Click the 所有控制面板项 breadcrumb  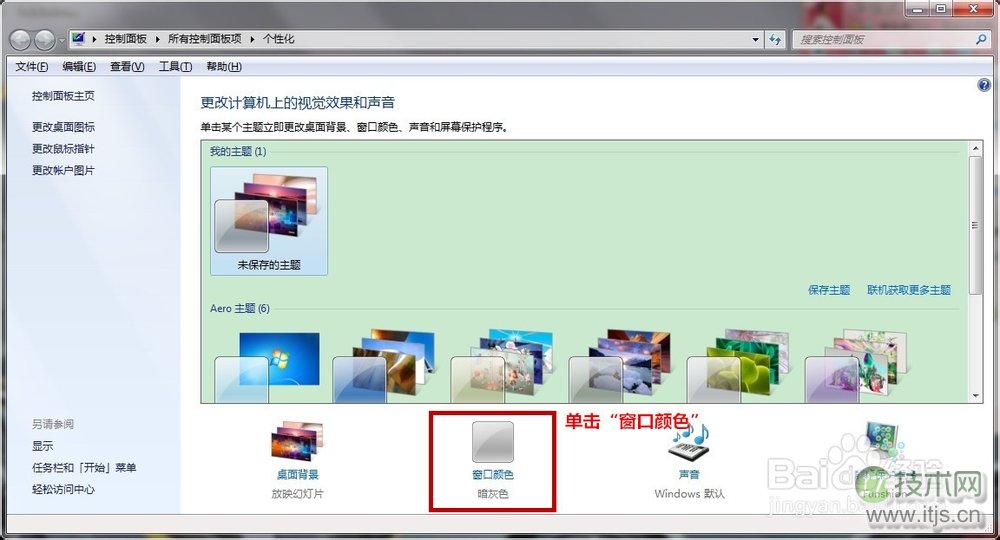coord(205,39)
